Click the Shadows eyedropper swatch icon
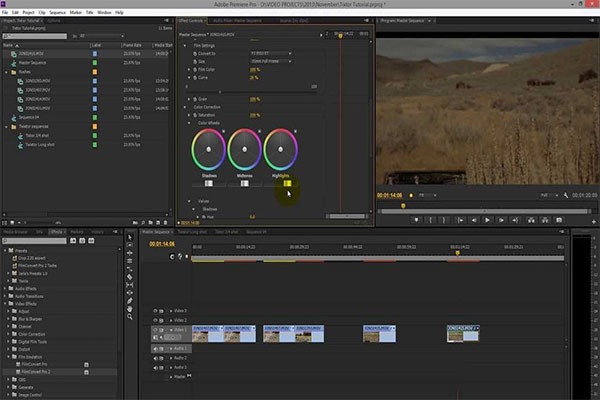The height and width of the screenshot is (400, 600). tap(209, 184)
